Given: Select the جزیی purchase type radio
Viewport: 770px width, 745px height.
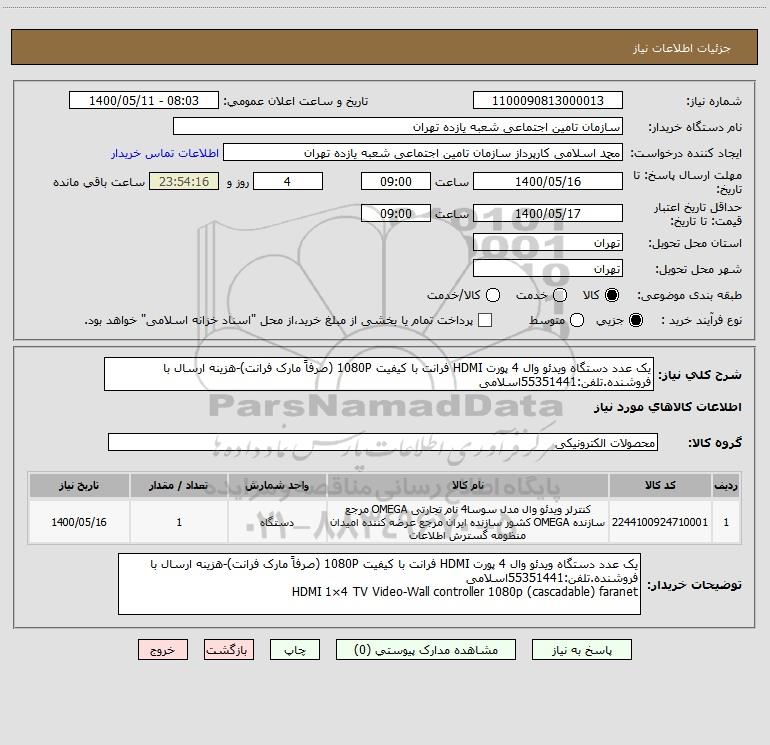Looking at the screenshot, I should [x=636, y=320].
